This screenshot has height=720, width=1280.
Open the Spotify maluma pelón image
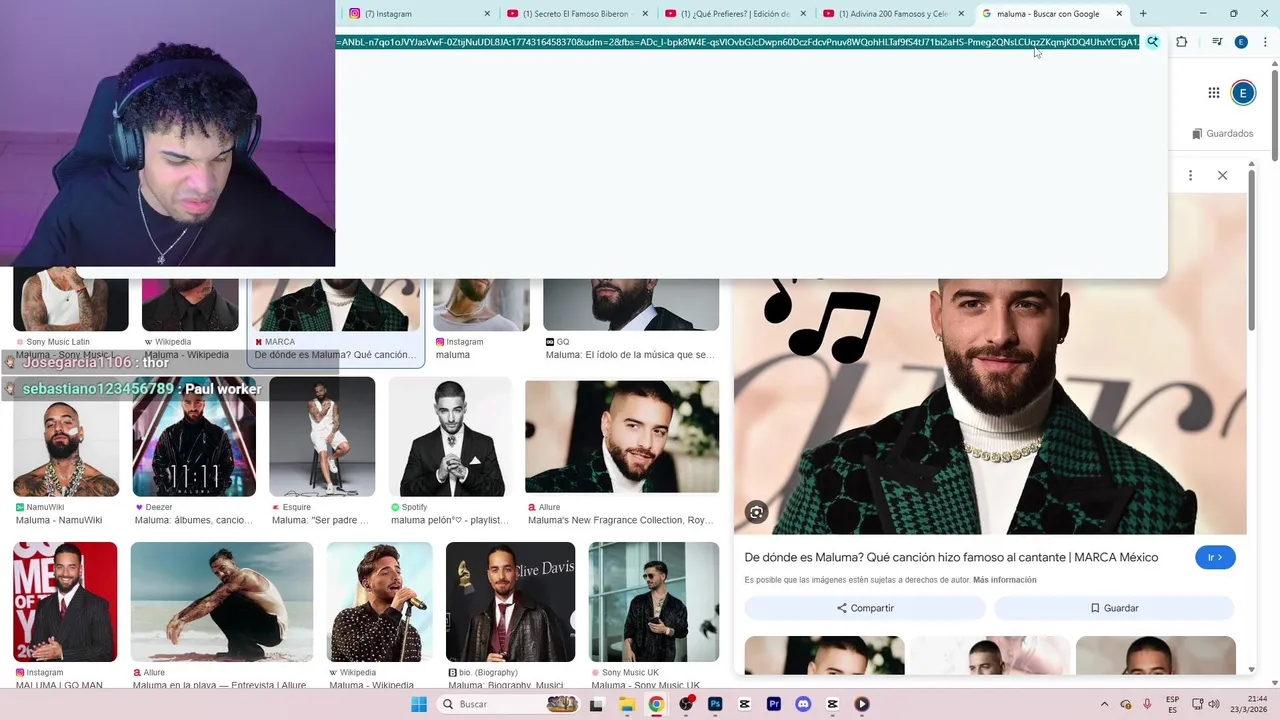[x=450, y=437]
